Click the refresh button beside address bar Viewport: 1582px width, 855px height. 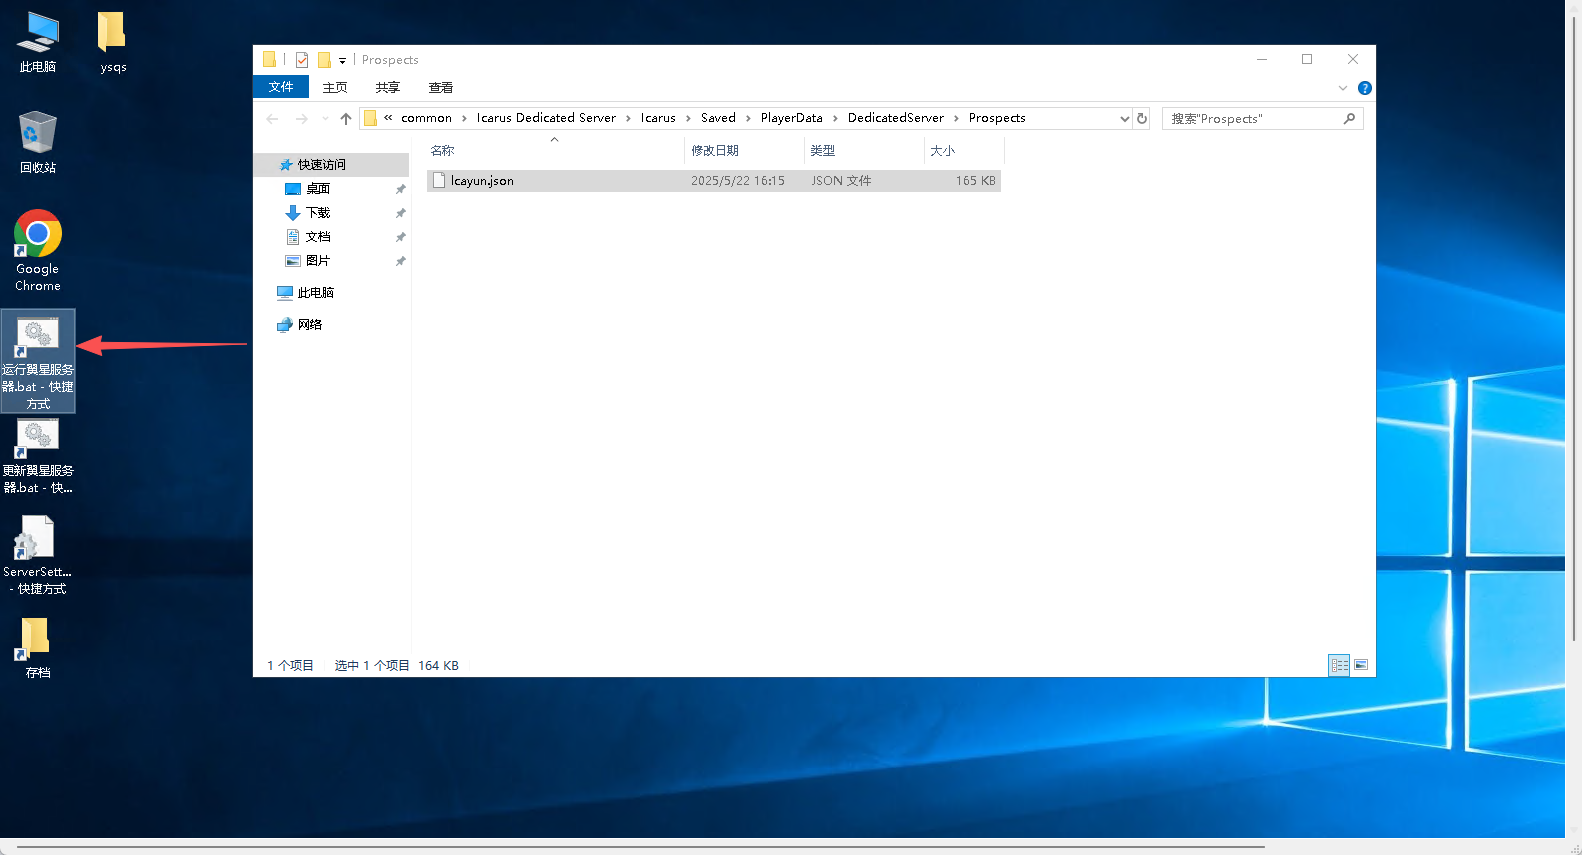click(x=1142, y=118)
